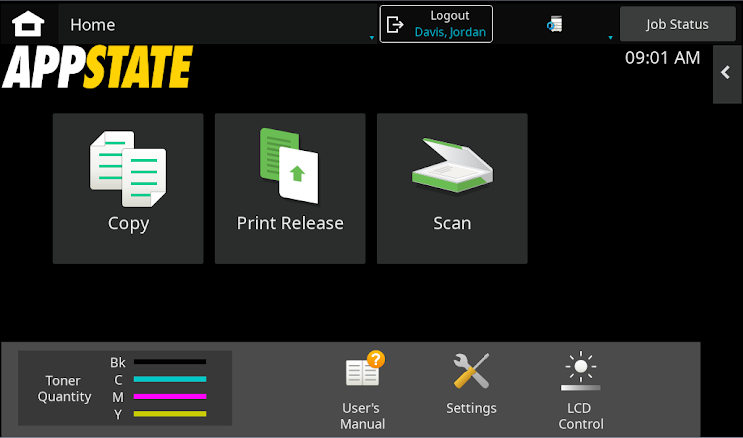Expand the Home title dropdown arrow
This screenshot has height=438, width=743.
372,37
